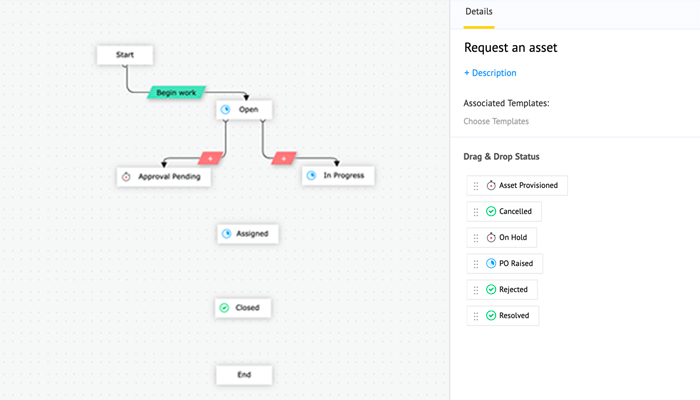Click the Cancelled green checkmark icon

pos(491,212)
